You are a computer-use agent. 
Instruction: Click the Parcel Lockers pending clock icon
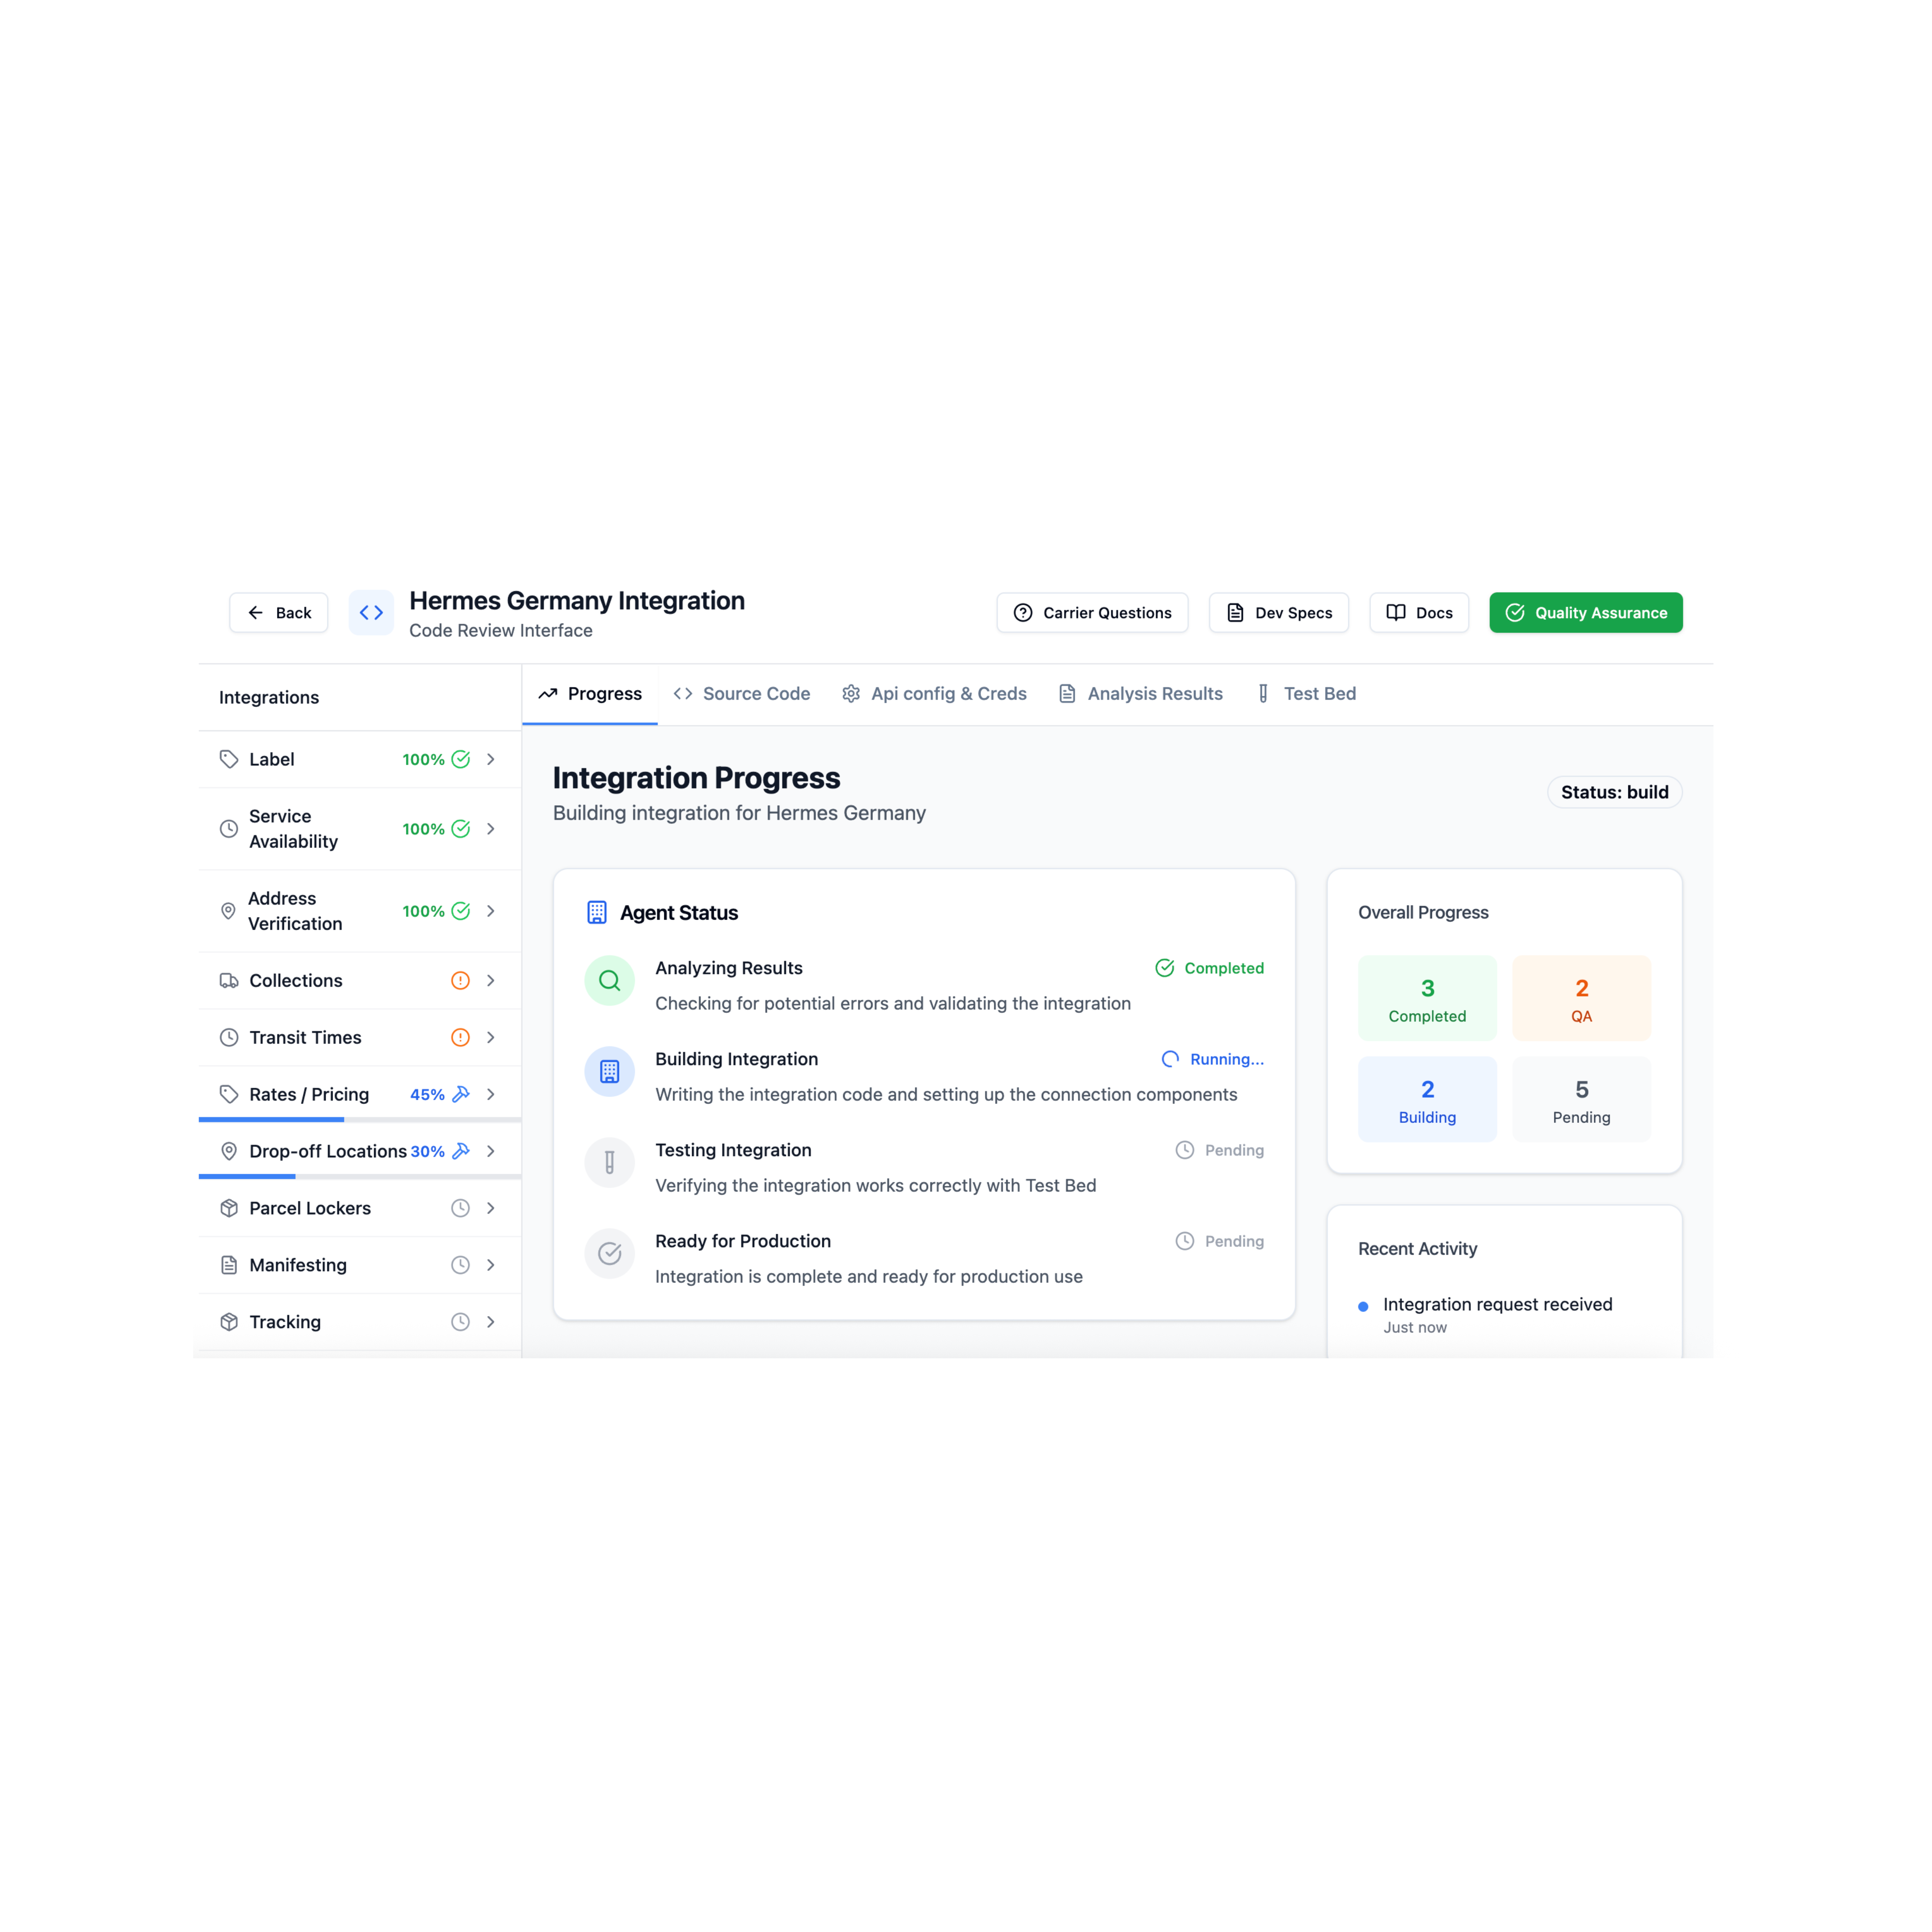pyautogui.click(x=460, y=1208)
